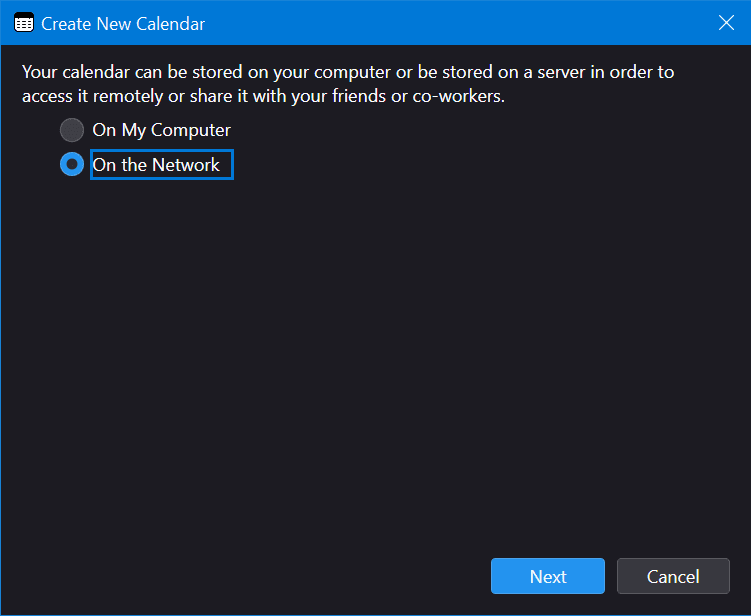Click the storage description paragraph
The width and height of the screenshot is (751, 616).
click(348, 85)
